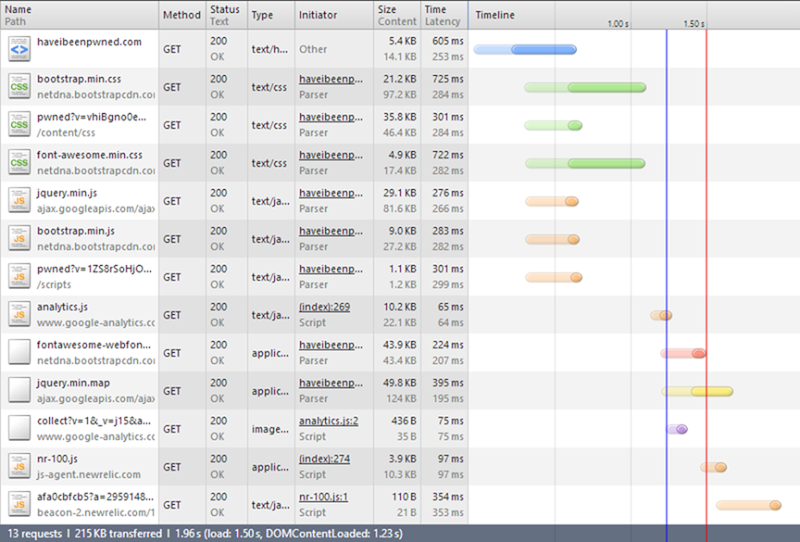Image resolution: width=800 pixels, height=542 pixels.
Task: Sort by the Initiator column header
Action: click(x=334, y=15)
